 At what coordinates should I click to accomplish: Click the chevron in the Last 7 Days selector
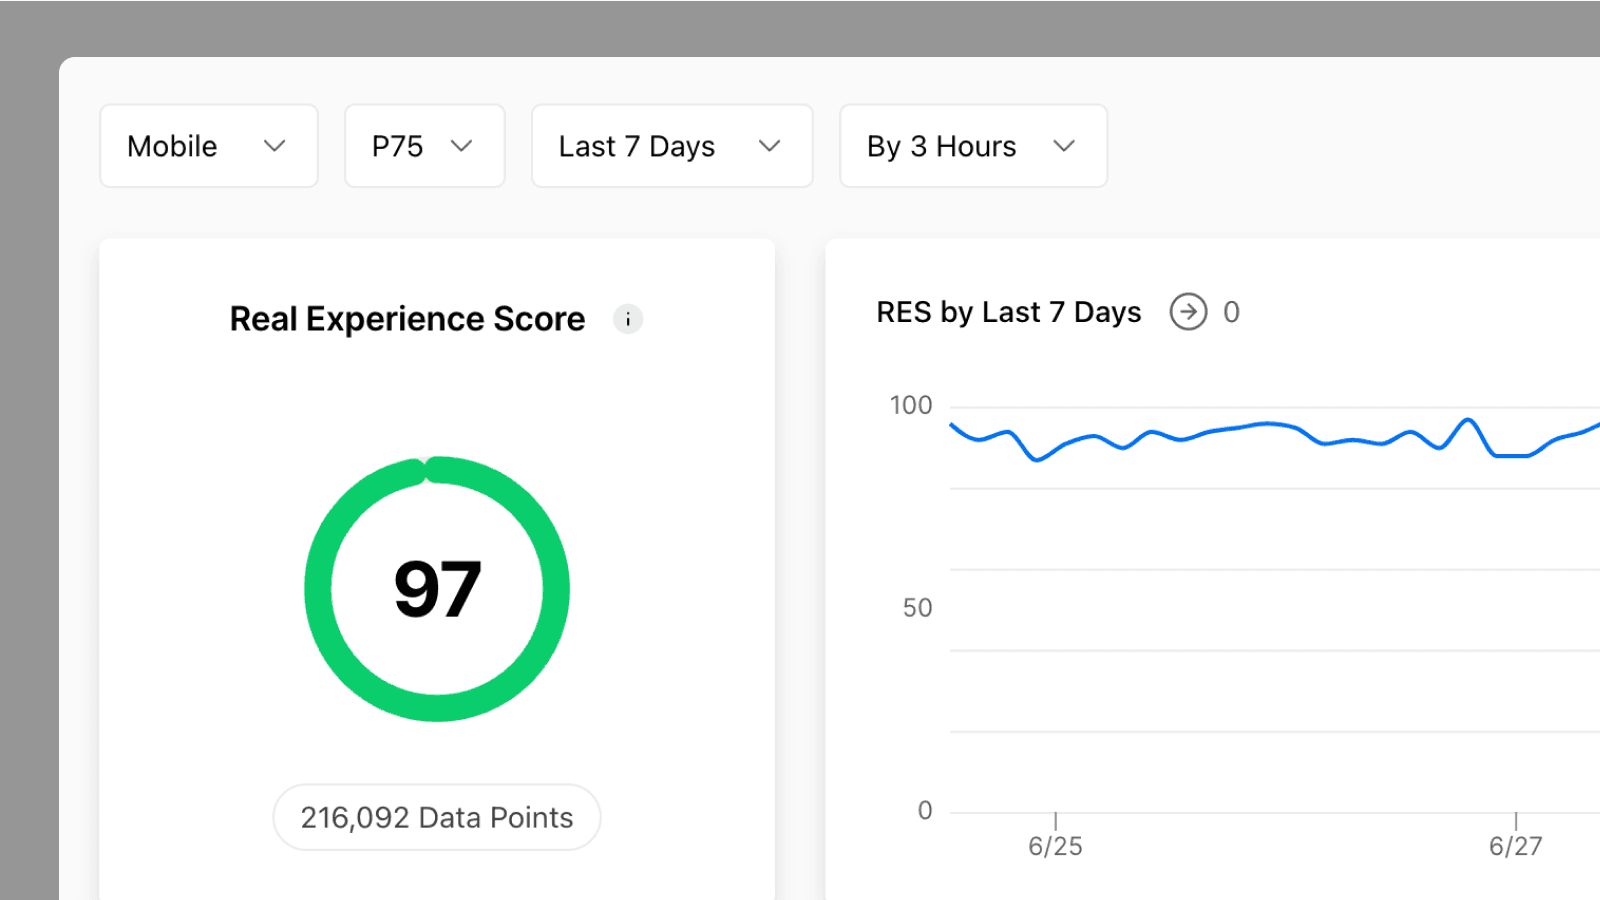(769, 146)
